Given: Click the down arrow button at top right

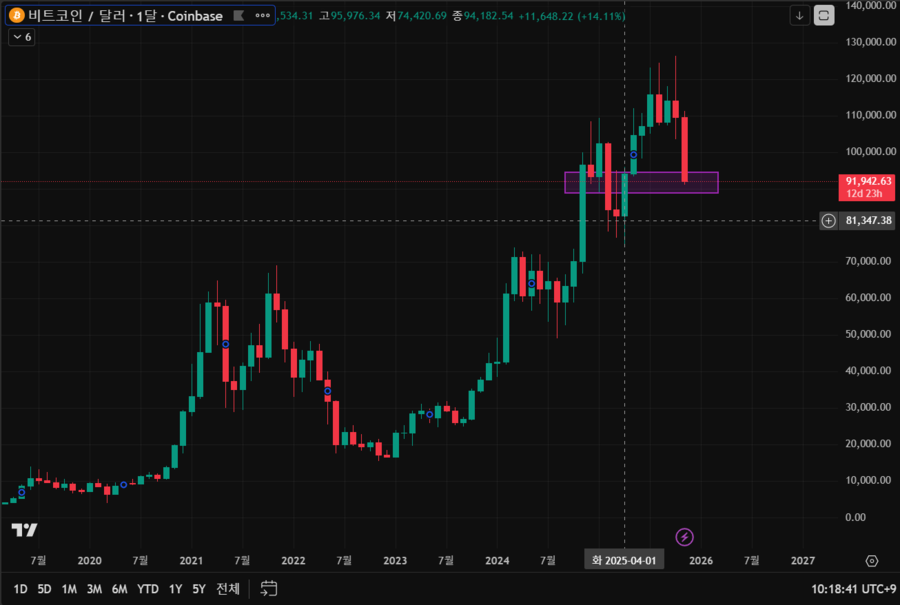Looking at the screenshot, I should click(799, 15).
